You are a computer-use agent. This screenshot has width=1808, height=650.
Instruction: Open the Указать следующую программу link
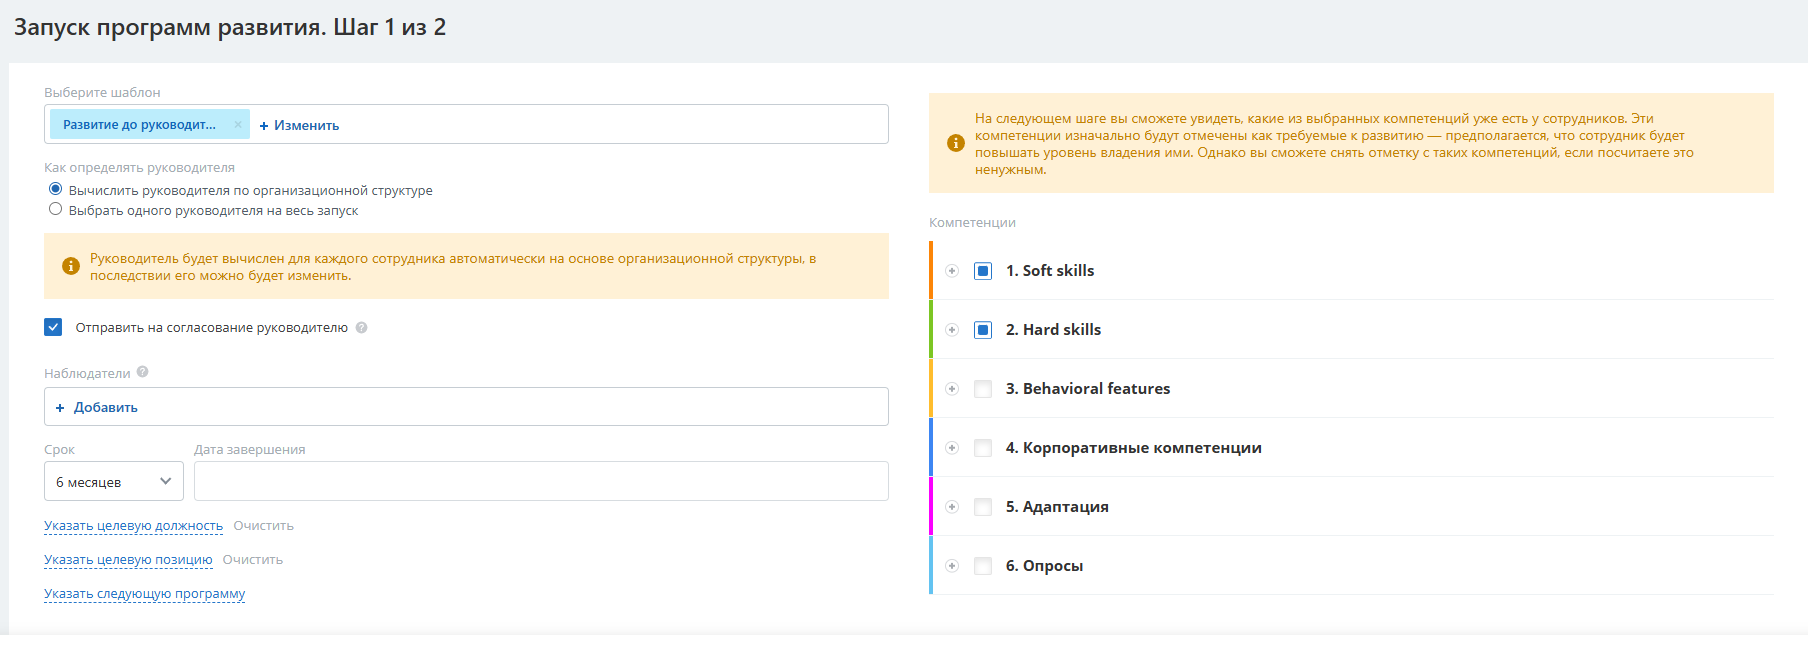click(x=145, y=594)
